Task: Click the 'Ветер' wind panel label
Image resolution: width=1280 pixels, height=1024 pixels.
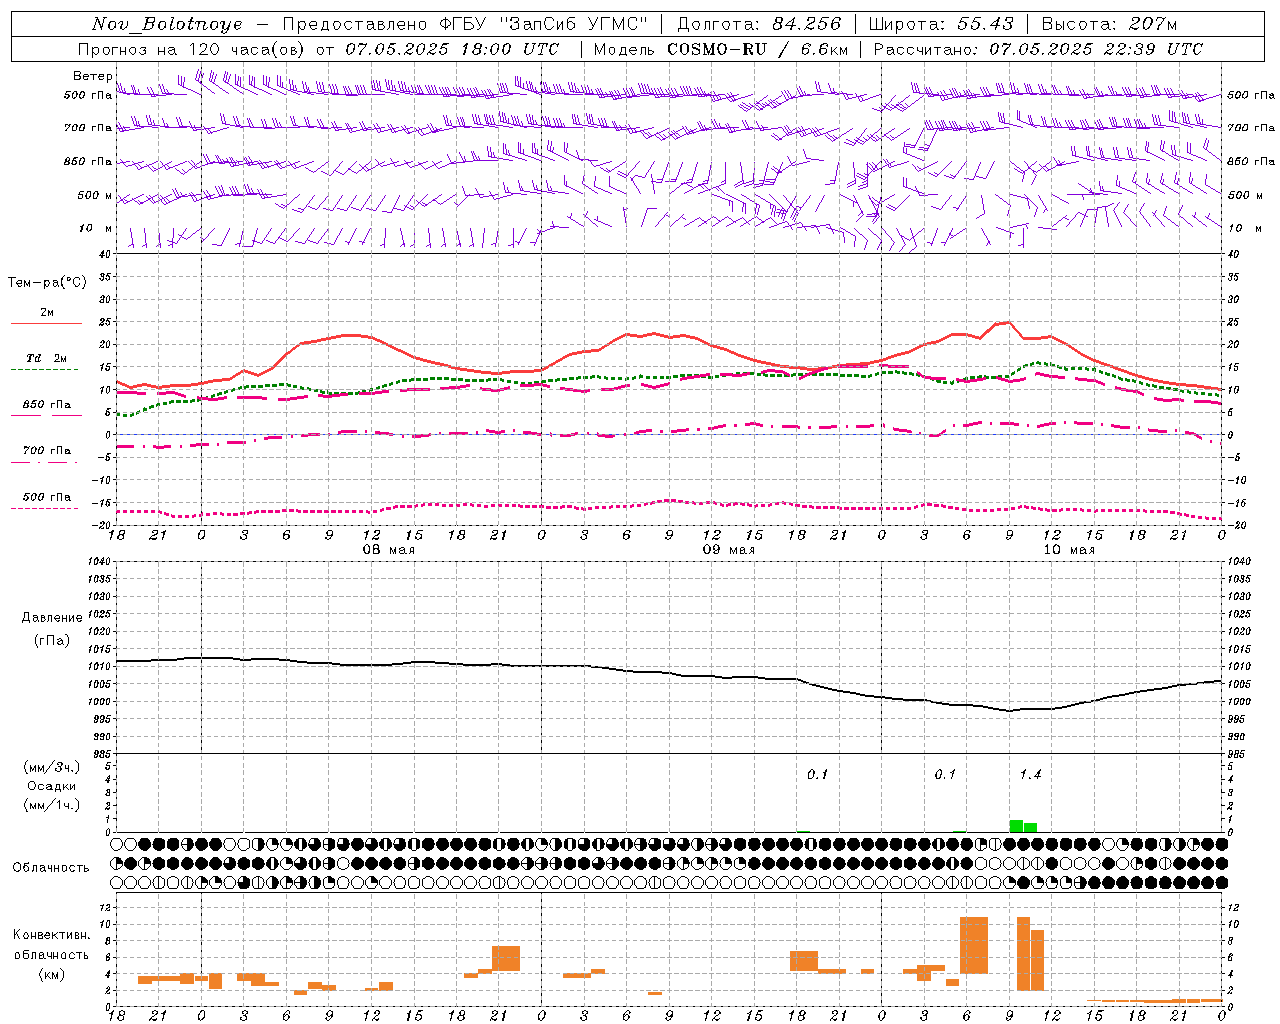Action: tap(93, 76)
